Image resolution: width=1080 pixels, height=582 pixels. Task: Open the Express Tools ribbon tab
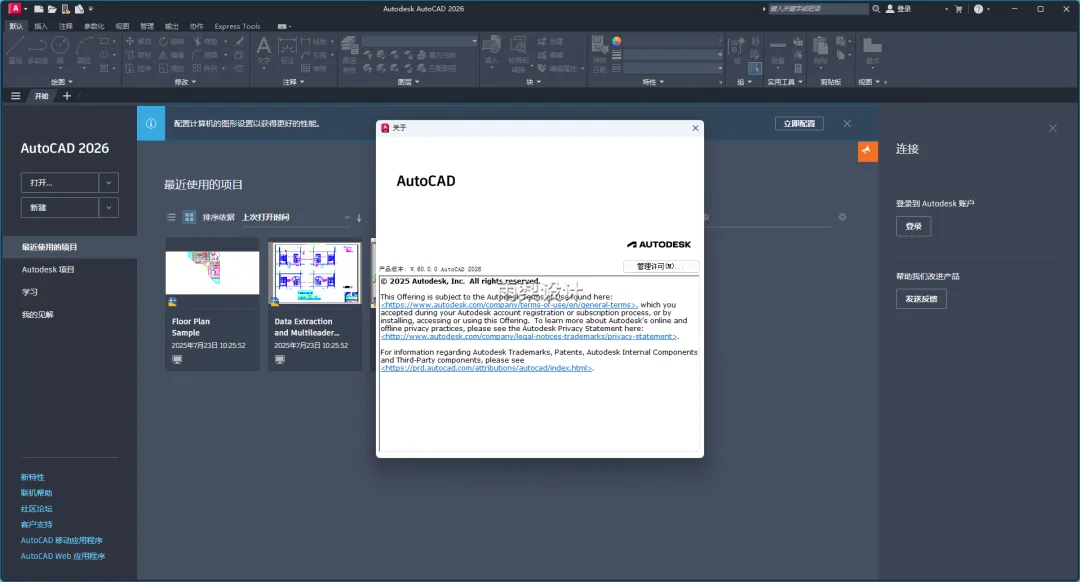click(237, 26)
